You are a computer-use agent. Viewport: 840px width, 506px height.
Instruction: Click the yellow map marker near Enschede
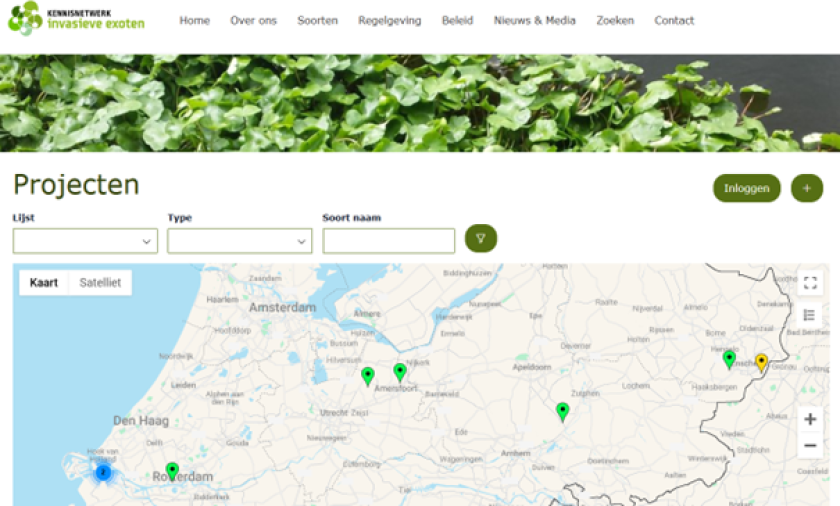tap(761, 361)
